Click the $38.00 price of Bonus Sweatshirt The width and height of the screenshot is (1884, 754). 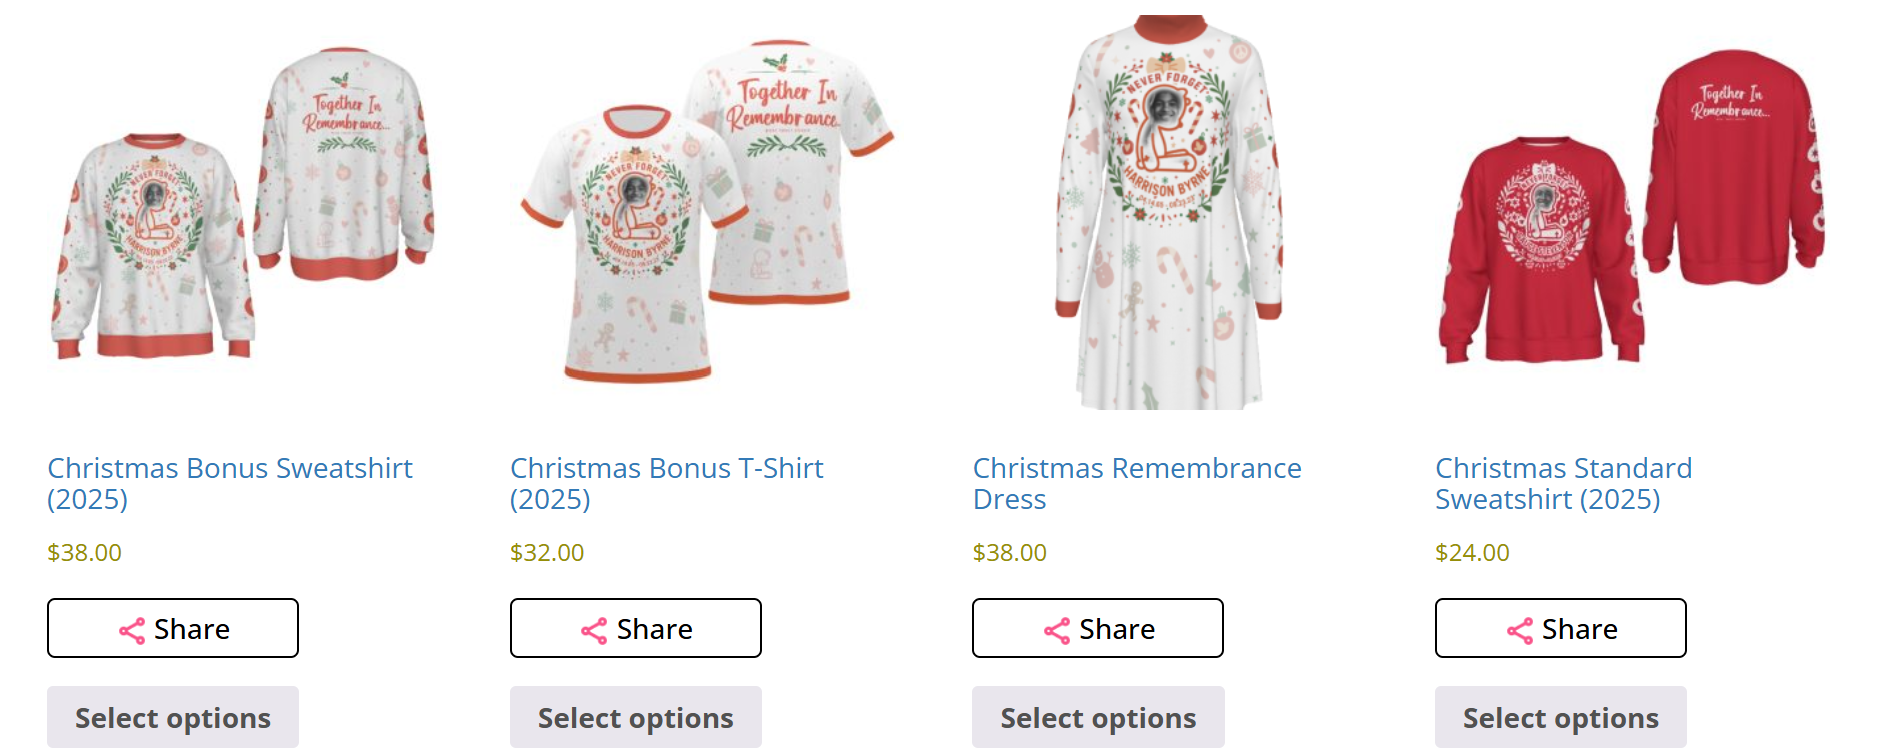[85, 553]
